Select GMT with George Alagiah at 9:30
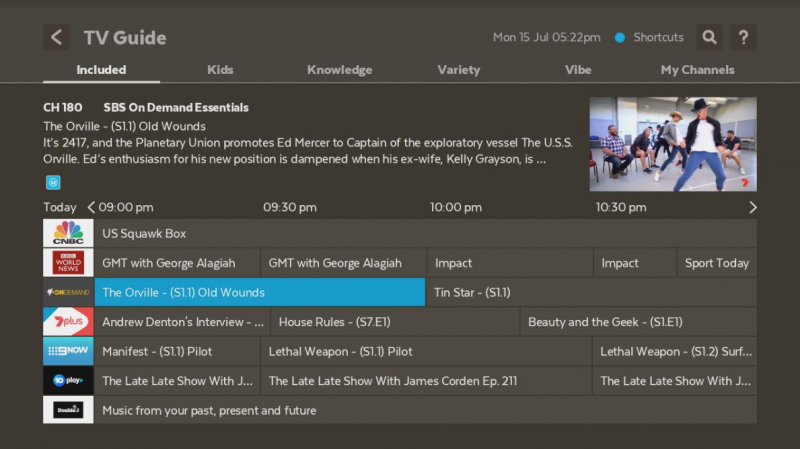The image size is (800, 449). click(343, 263)
